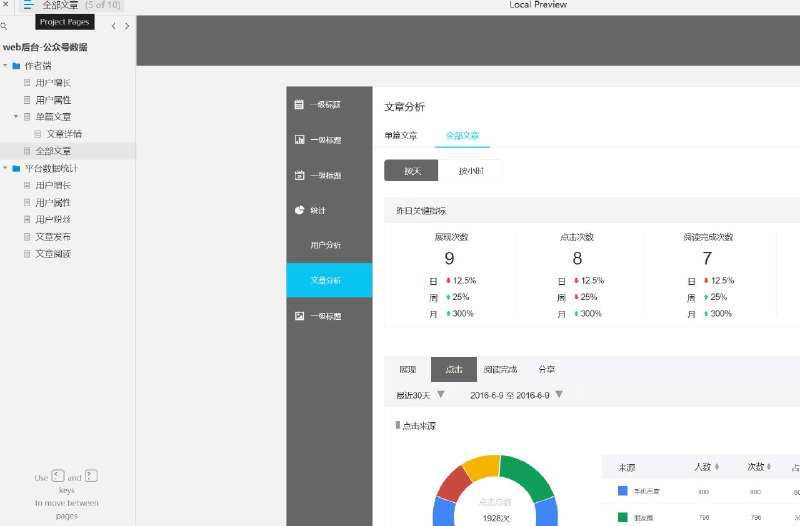Screen dimensions: 800x526
Task: Switch to the 分享 chart tab
Action: coord(546,369)
